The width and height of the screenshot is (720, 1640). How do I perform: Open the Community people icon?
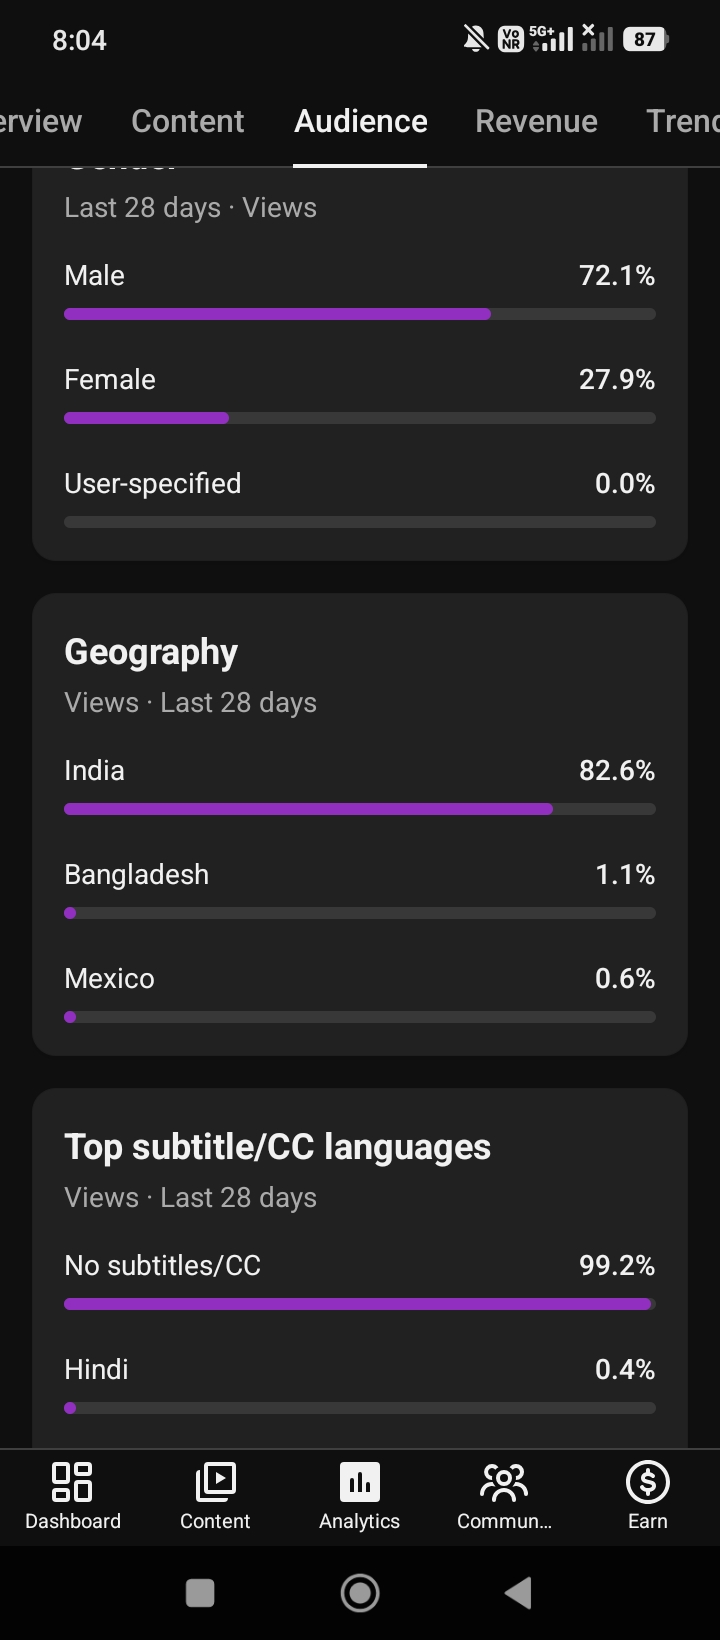pos(504,1482)
